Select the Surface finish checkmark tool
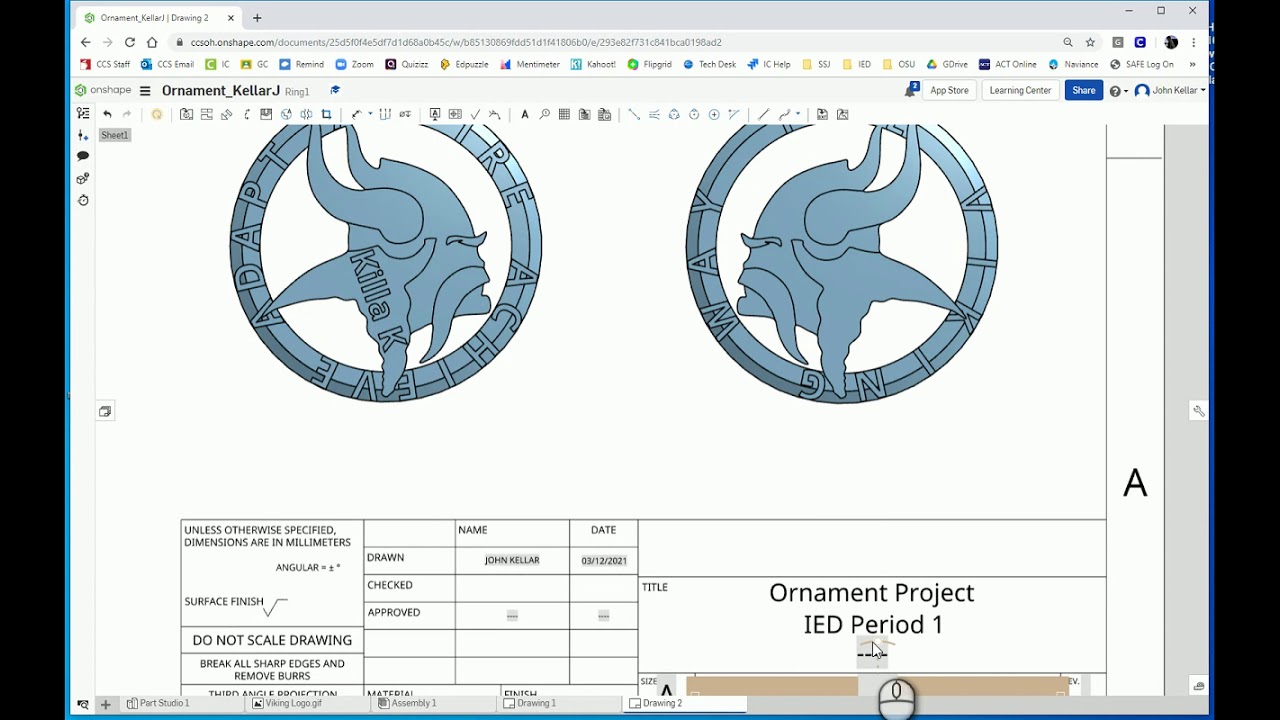This screenshot has height=720, width=1280. point(475,114)
